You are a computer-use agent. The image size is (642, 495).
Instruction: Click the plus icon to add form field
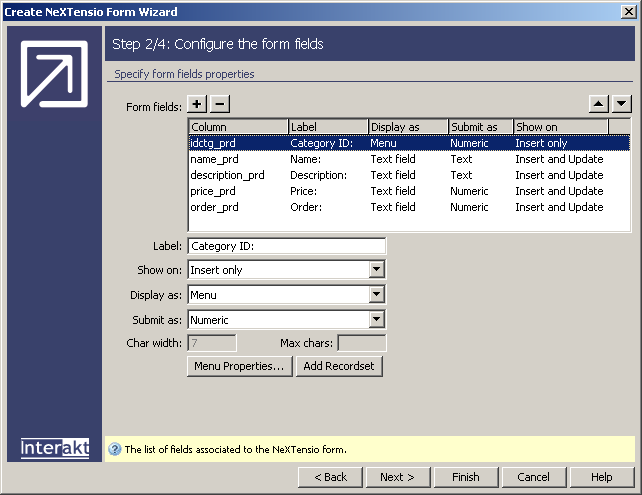(197, 104)
